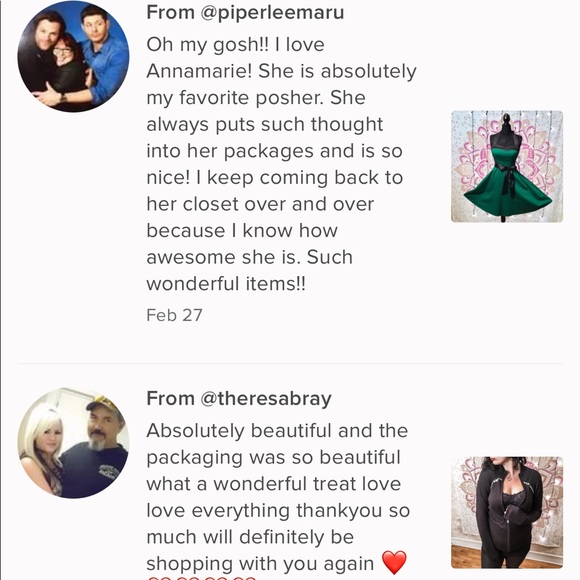Click the "love everything thankyou so" line

click(278, 511)
